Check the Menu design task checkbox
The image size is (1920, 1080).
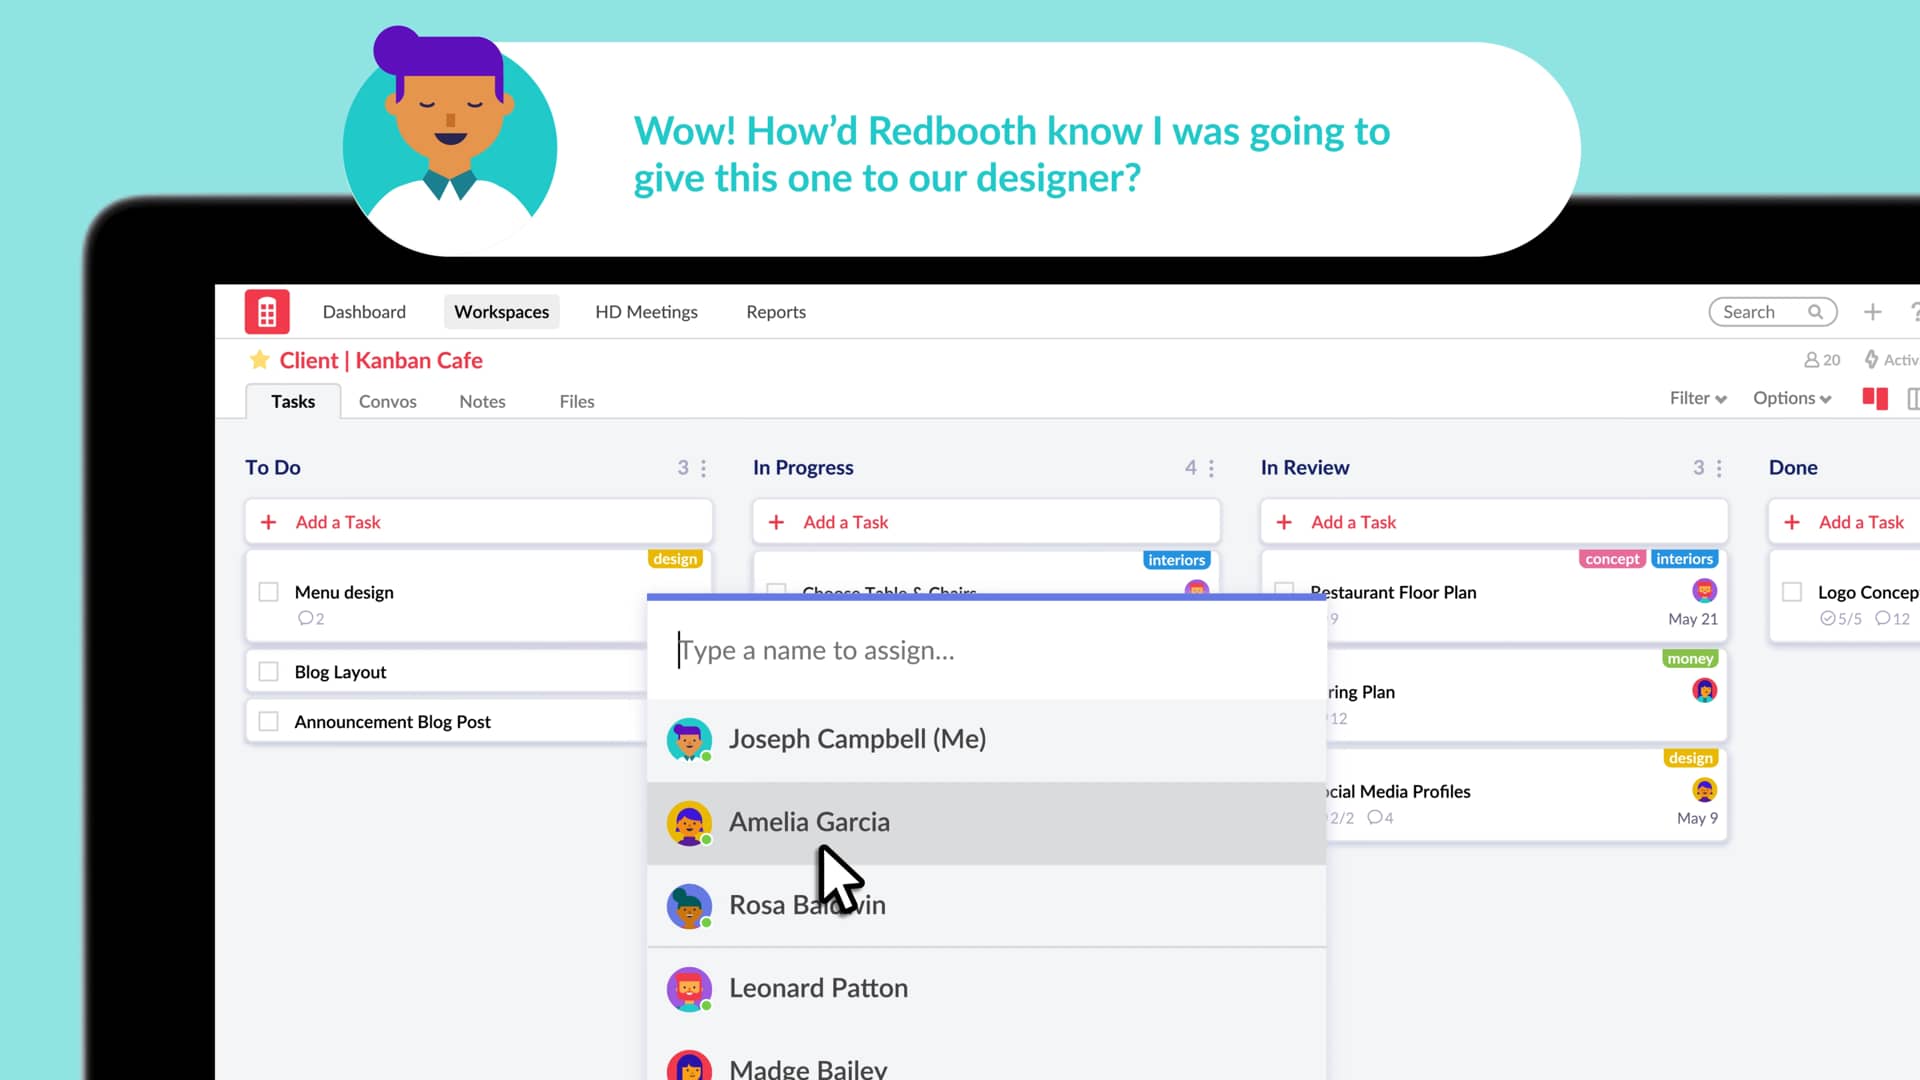(x=268, y=592)
